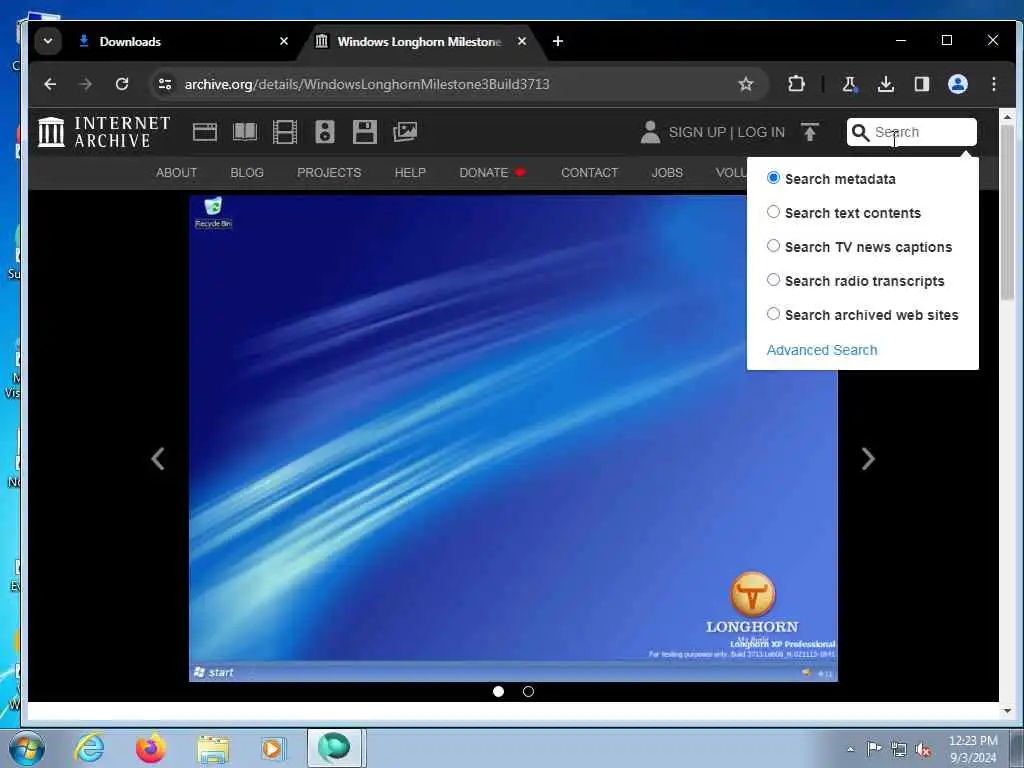This screenshot has height=768, width=1024.
Task: Open the Chrome Labs flask icon
Action: point(849,84)
